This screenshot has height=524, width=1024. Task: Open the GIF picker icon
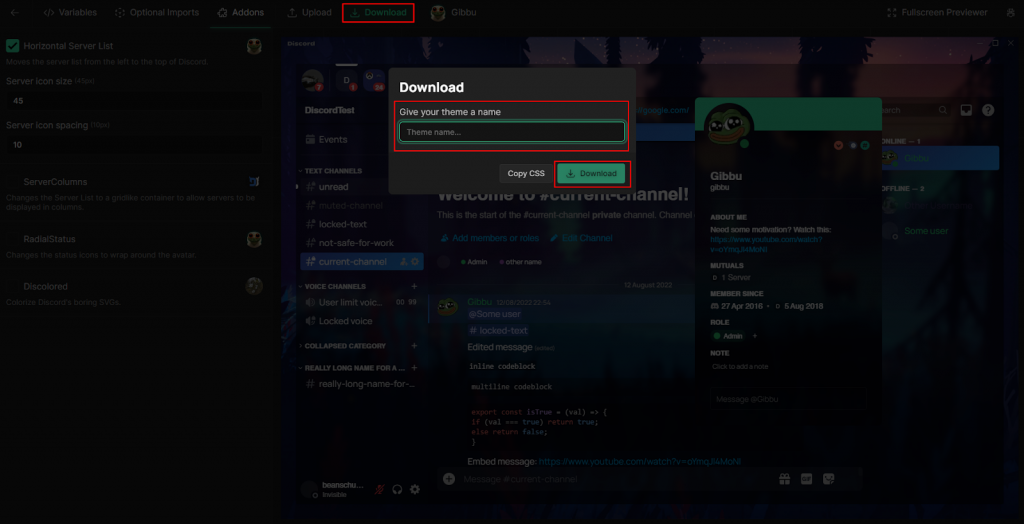(x=807, y=479)
